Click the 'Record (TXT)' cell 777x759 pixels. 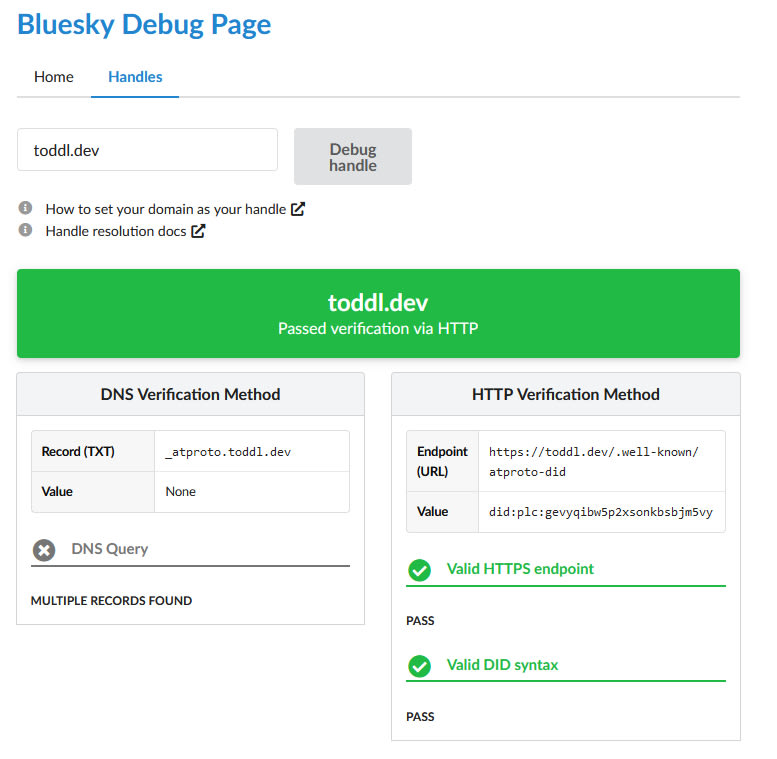pyautogui.click(x=93, y=451)
